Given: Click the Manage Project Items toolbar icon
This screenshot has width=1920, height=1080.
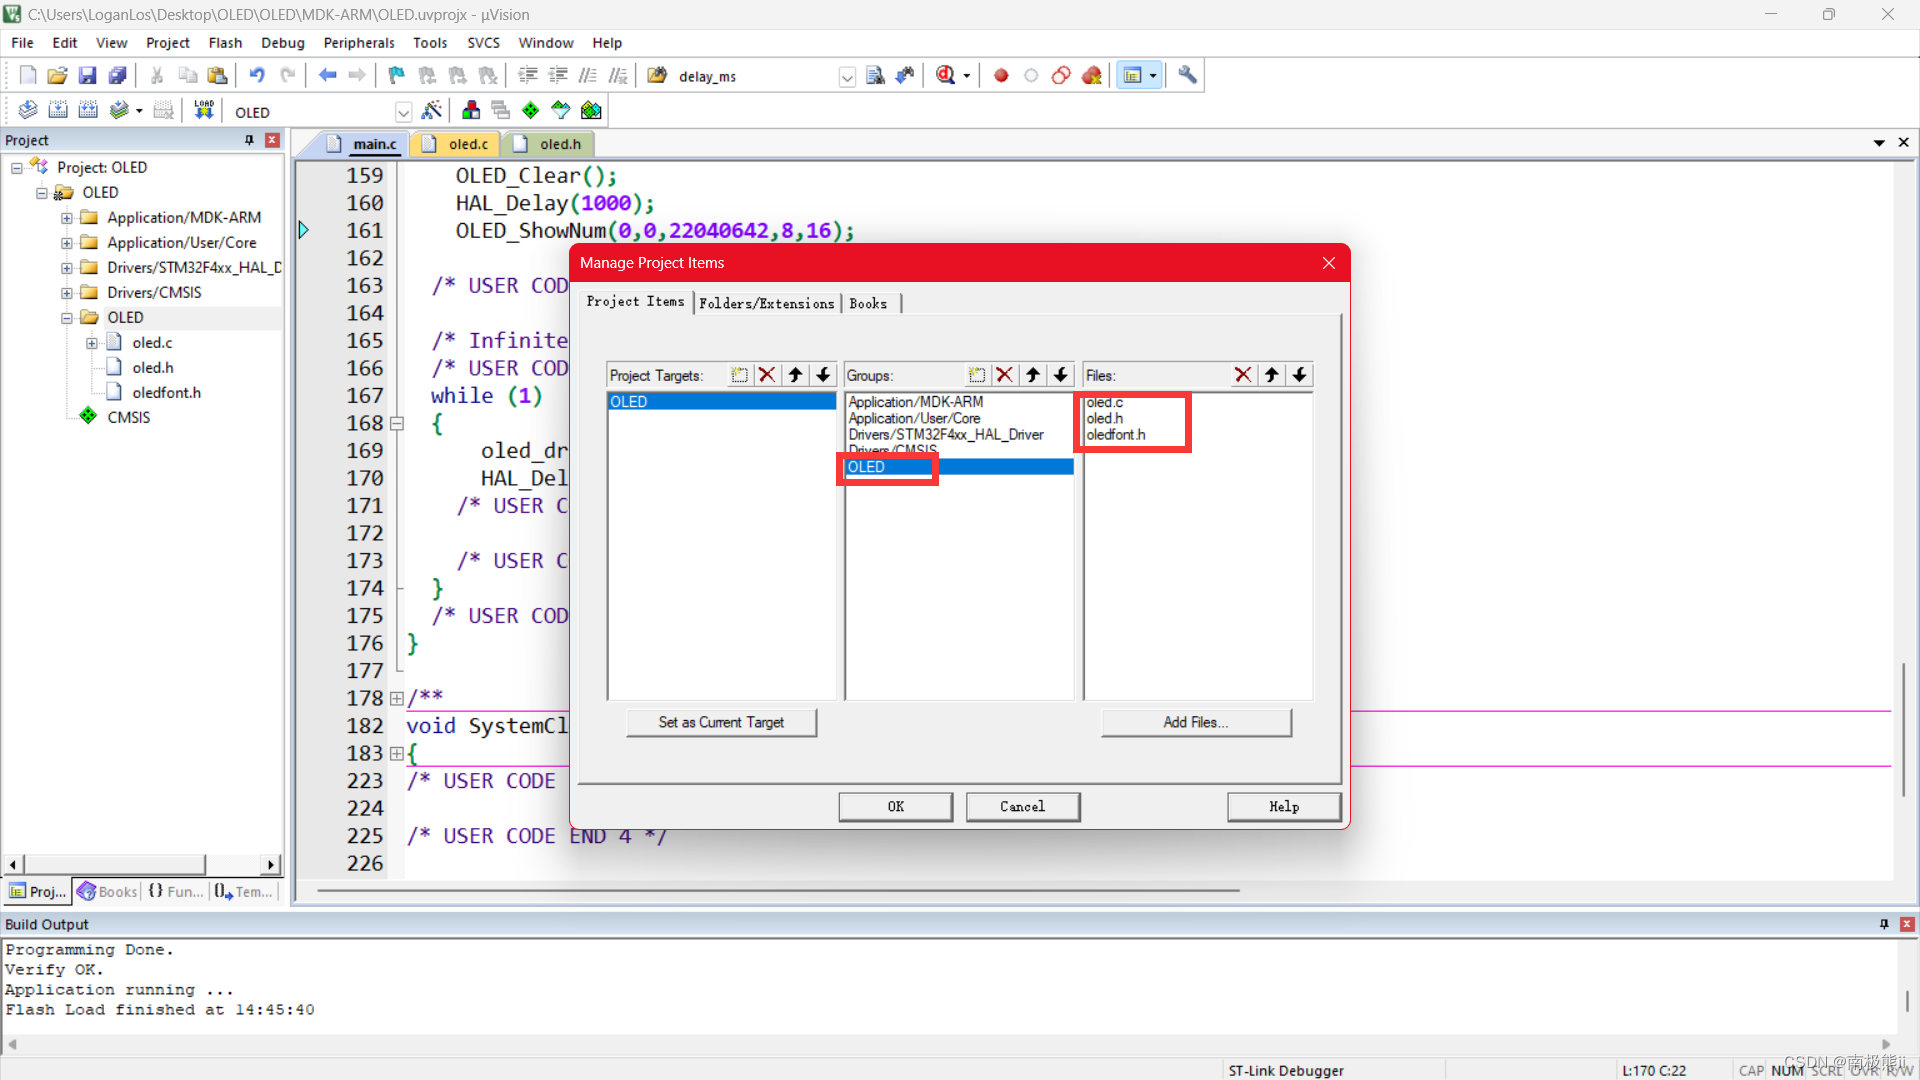Looking at the screenshot, I should click(470, 110).
